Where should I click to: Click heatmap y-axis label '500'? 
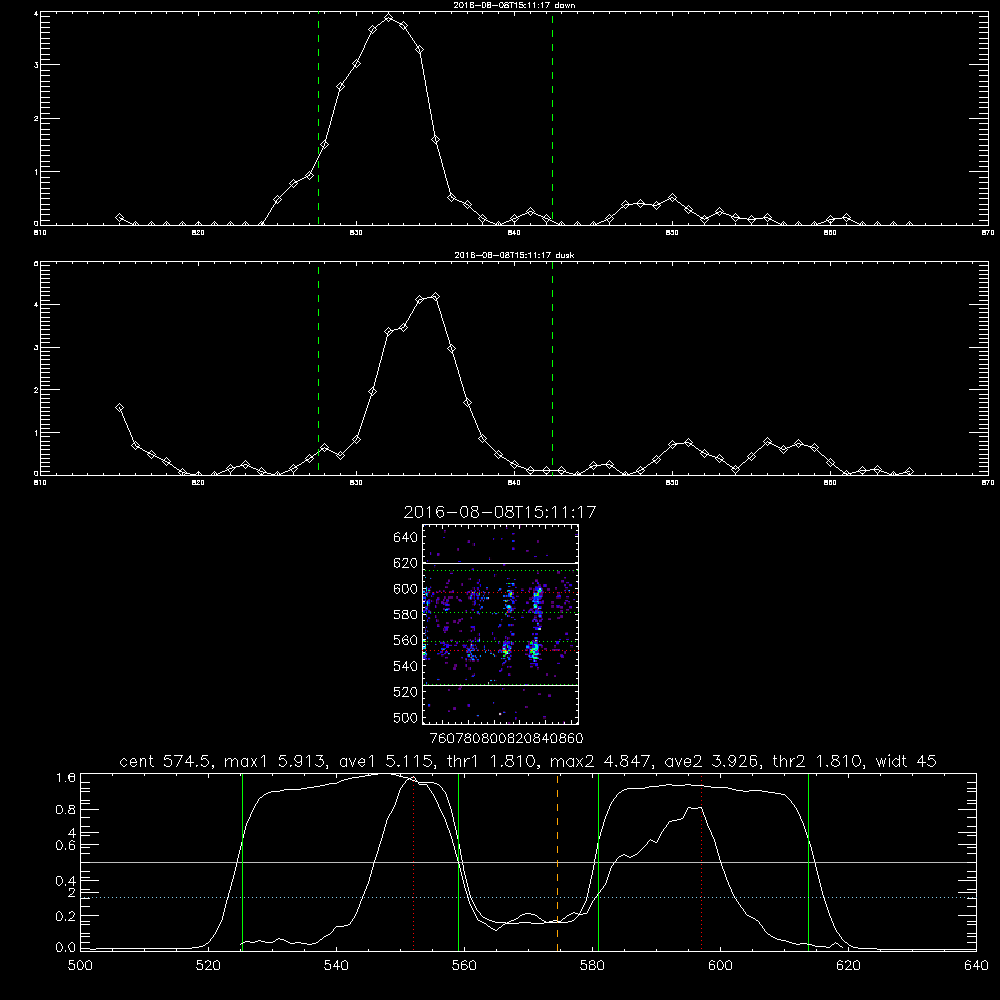(x=406, y=717)
